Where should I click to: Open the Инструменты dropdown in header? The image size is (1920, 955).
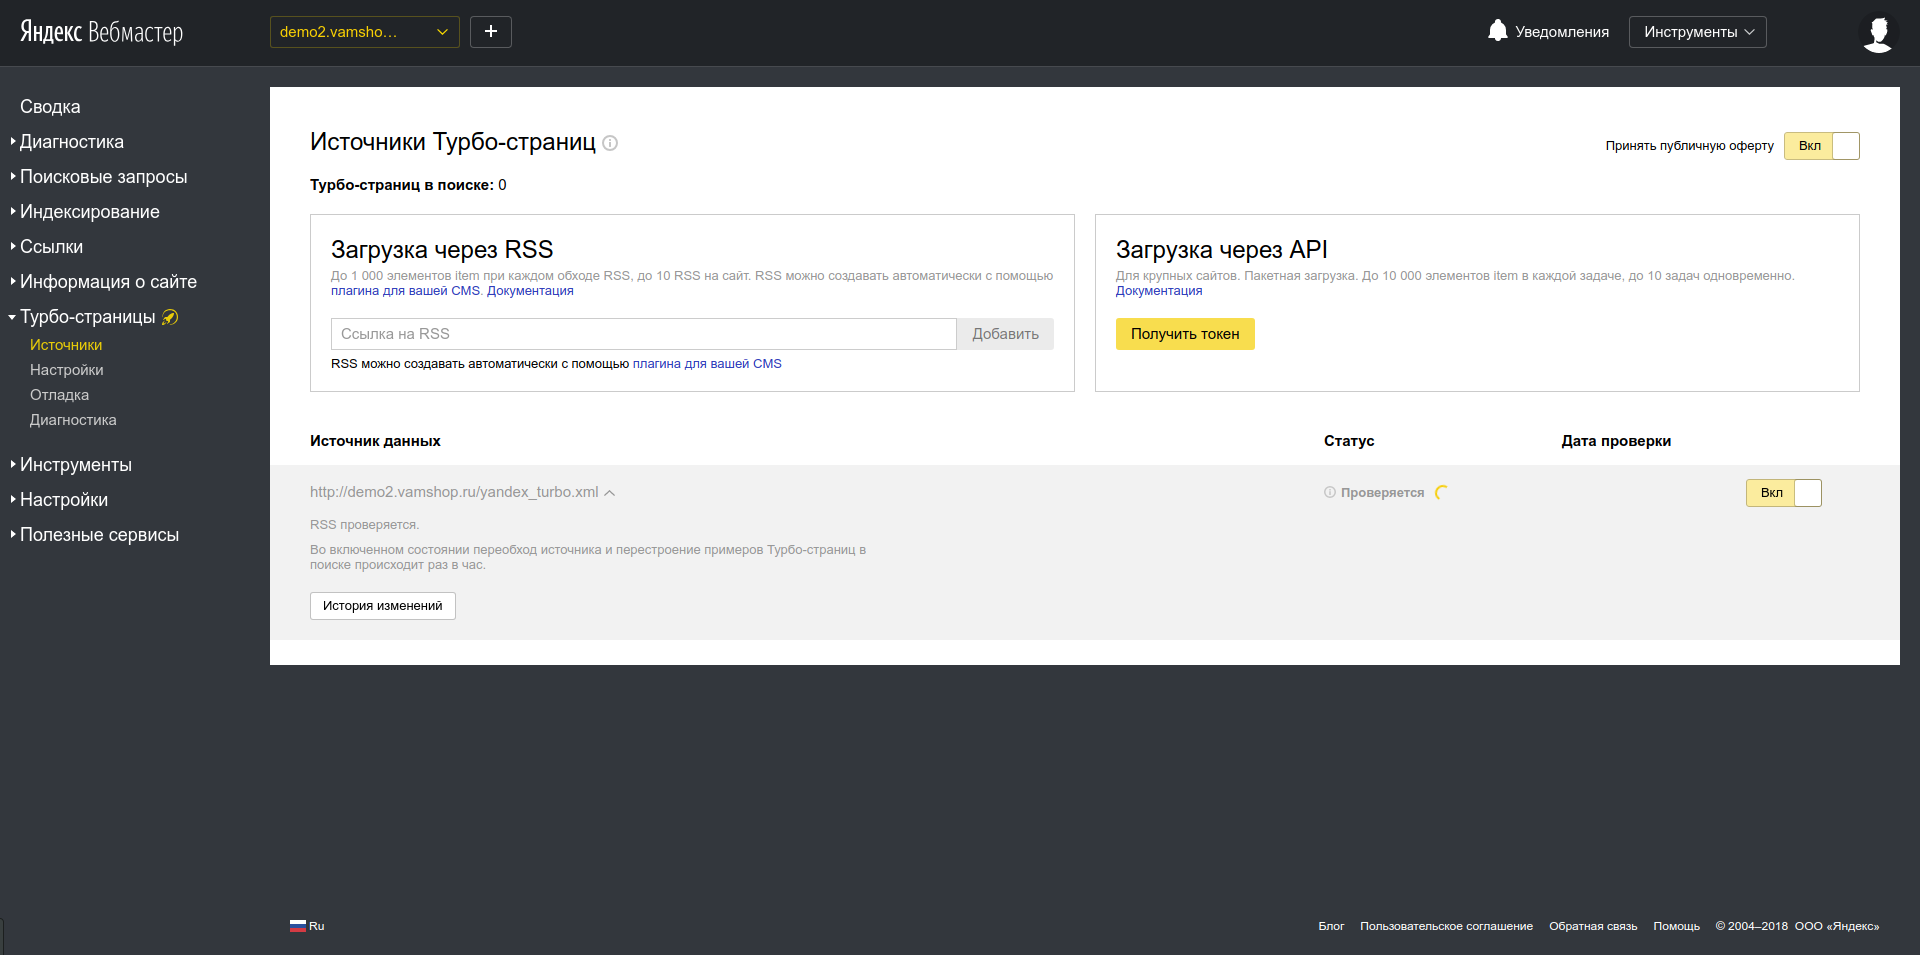point(1697,32)
